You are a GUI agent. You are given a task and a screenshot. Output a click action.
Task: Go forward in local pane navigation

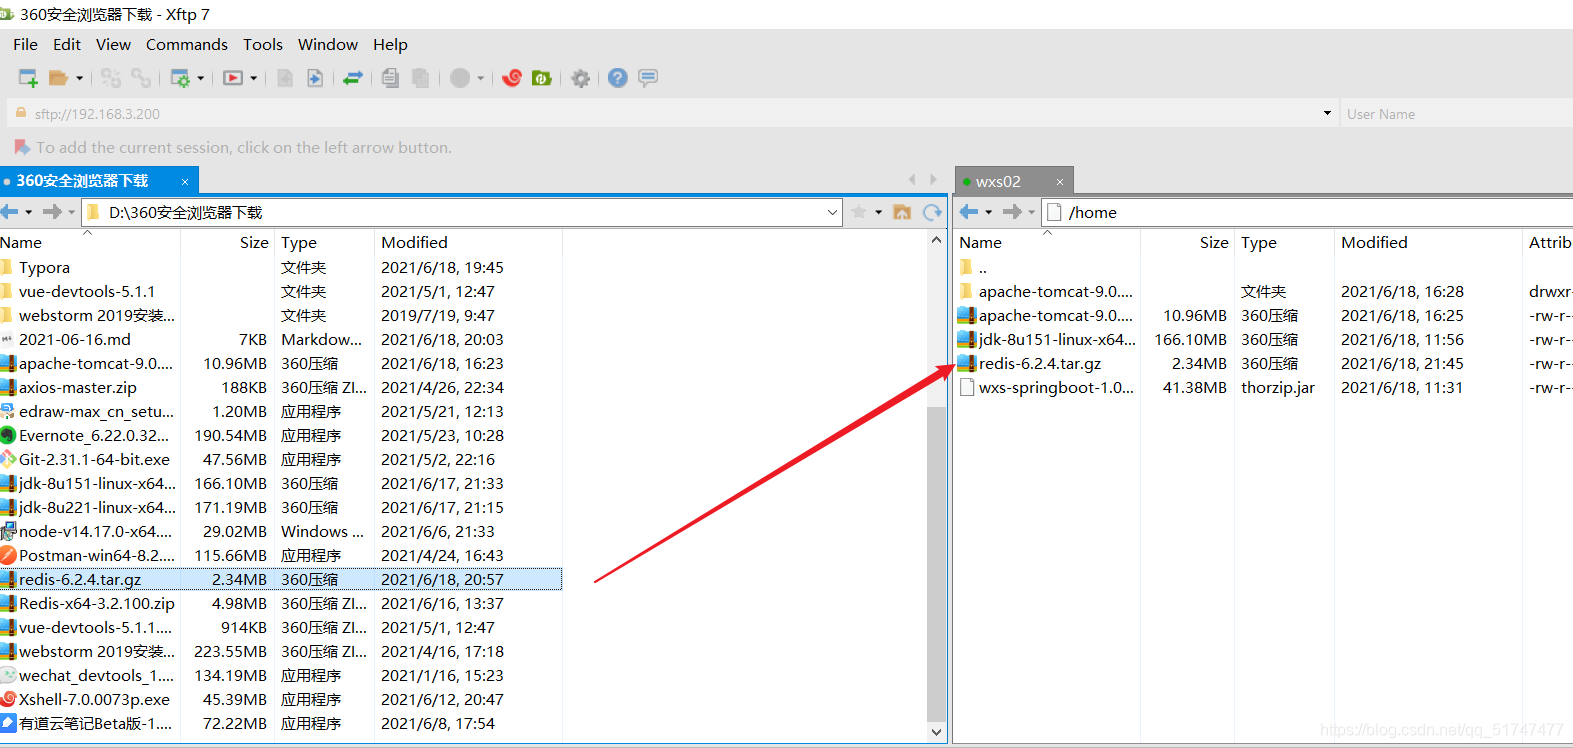pyautogui.click(x=52, y=211)
